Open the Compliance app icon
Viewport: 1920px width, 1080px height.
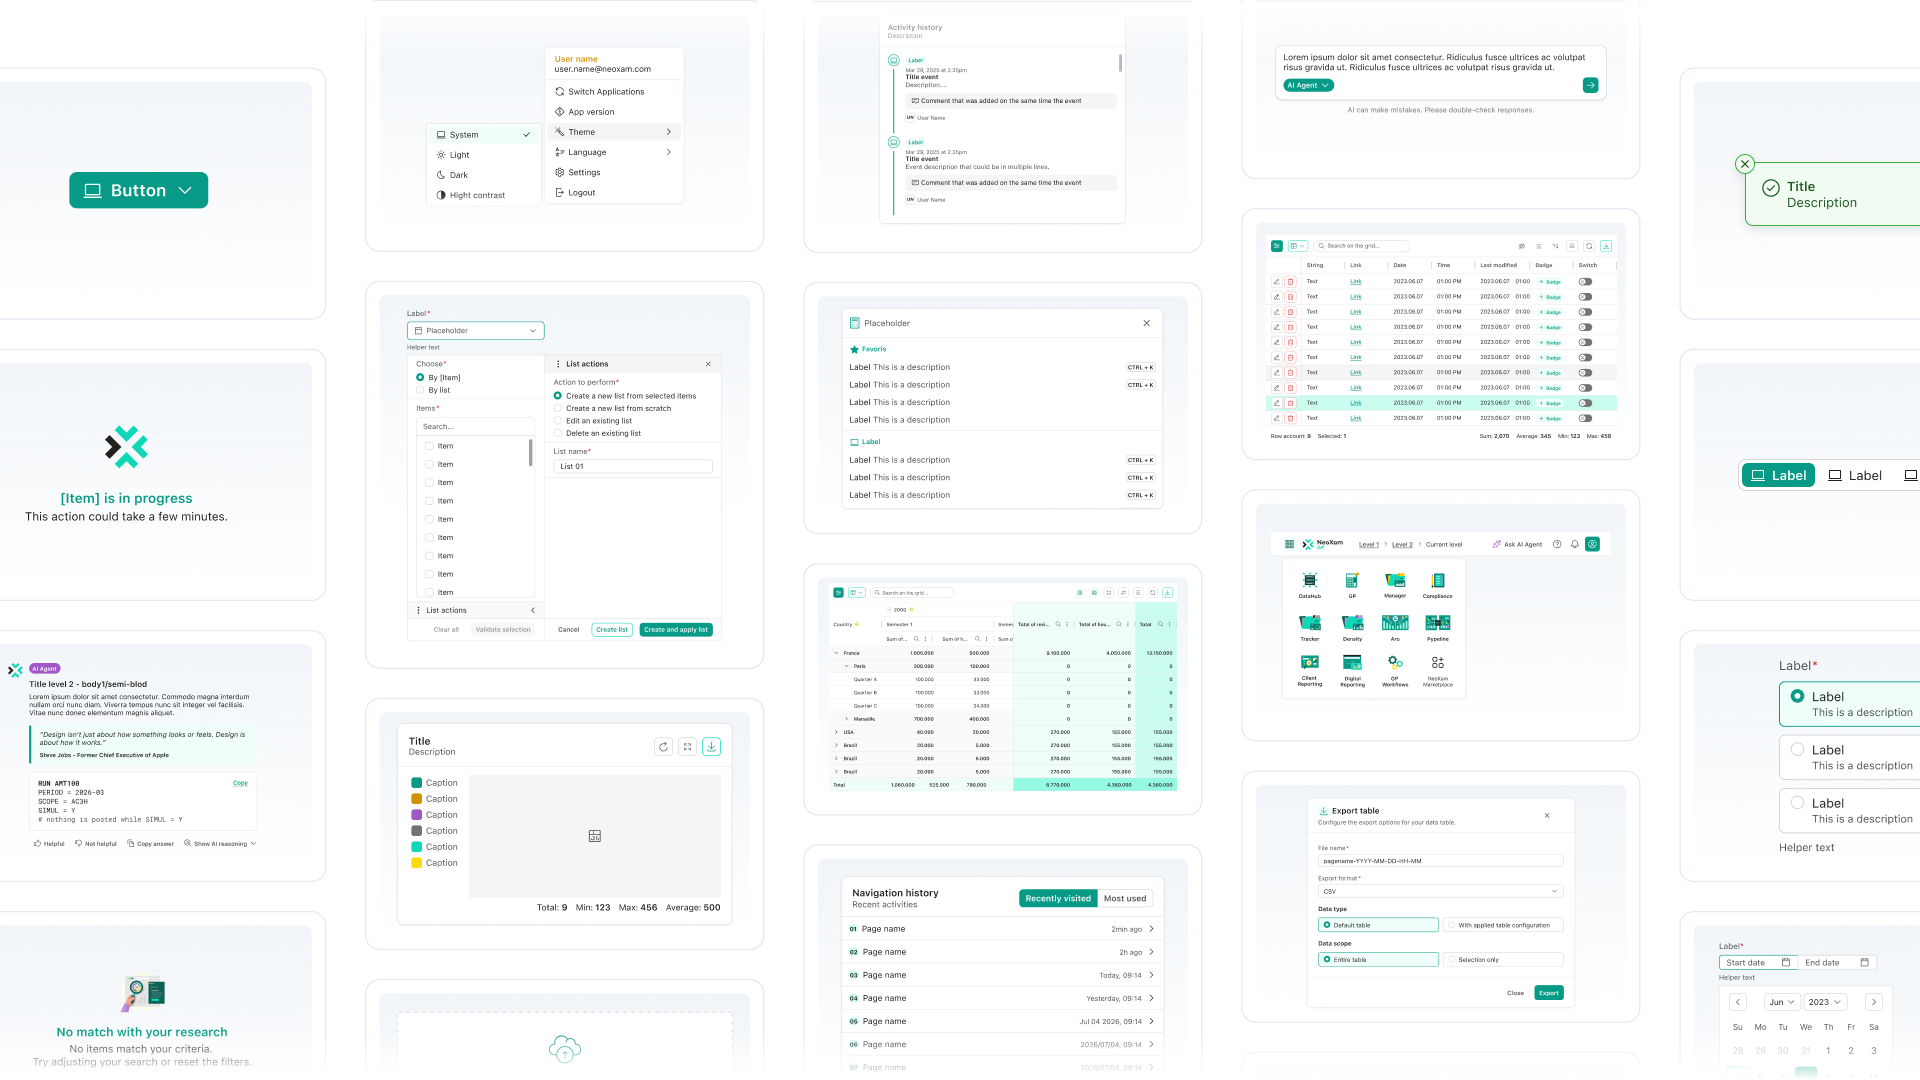(x=1438, y=581)
